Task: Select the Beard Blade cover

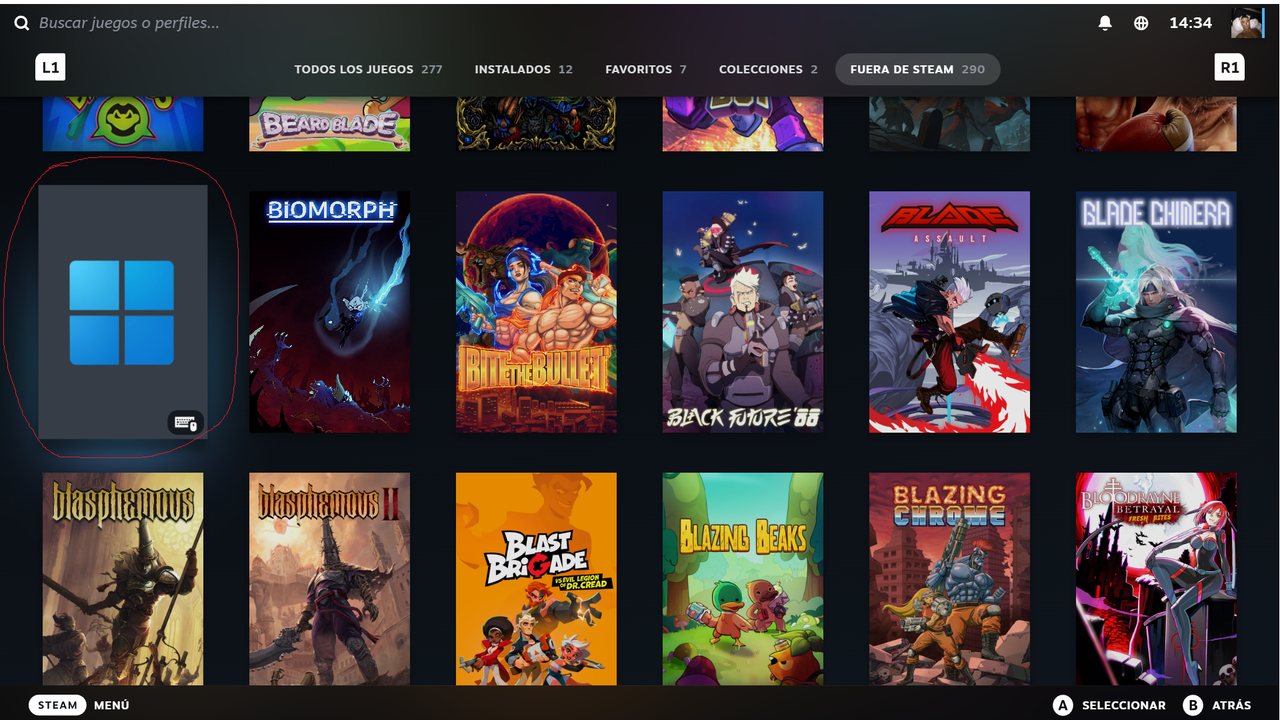Action: coord(329,124)
